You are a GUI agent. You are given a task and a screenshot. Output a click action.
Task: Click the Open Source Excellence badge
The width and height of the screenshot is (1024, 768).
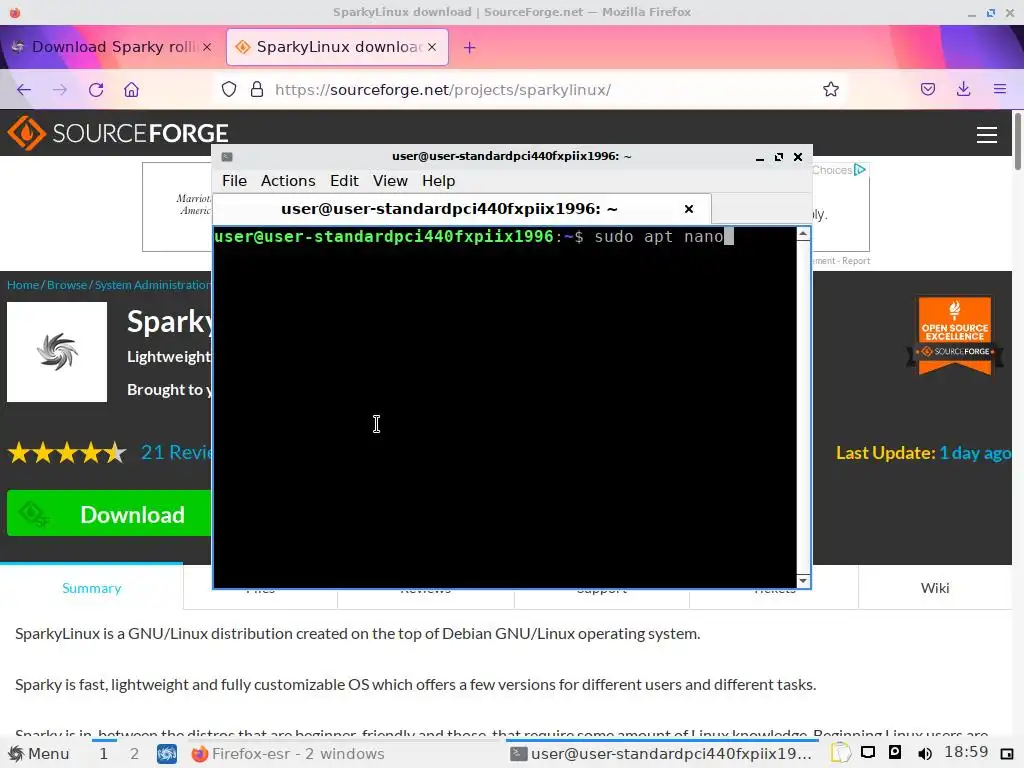pyautogui.click(x=954, y=336)
